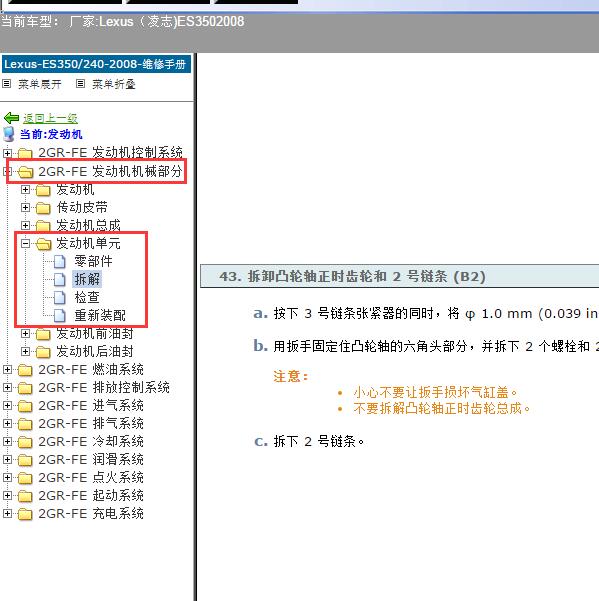
Task: Open the 检查 page
Action: (87, 297)
